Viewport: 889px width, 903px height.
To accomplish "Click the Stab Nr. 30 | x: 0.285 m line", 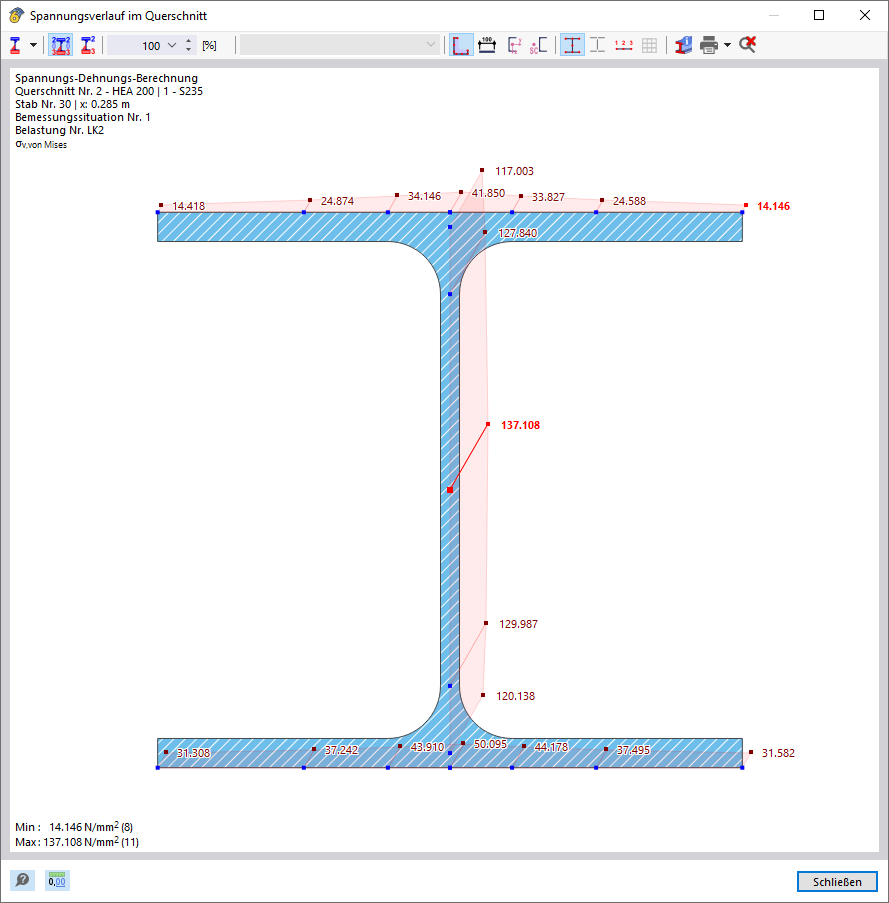I will (73, 104).
